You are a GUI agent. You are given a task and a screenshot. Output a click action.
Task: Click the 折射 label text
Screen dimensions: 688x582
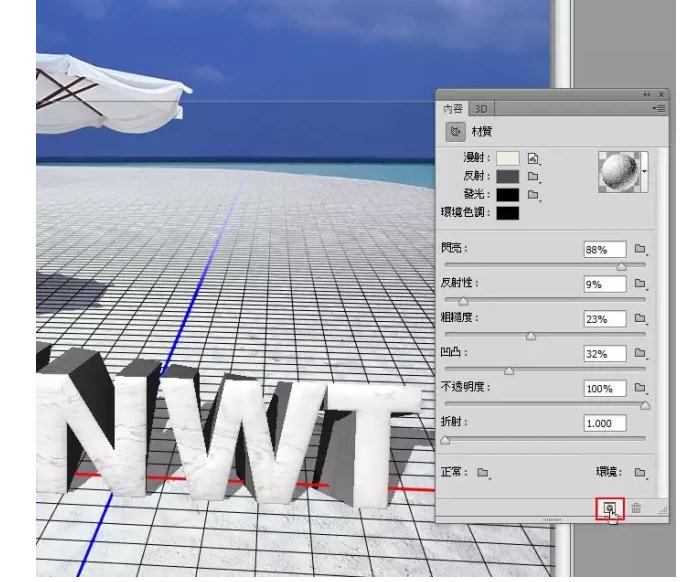click(x=452, y=422)
